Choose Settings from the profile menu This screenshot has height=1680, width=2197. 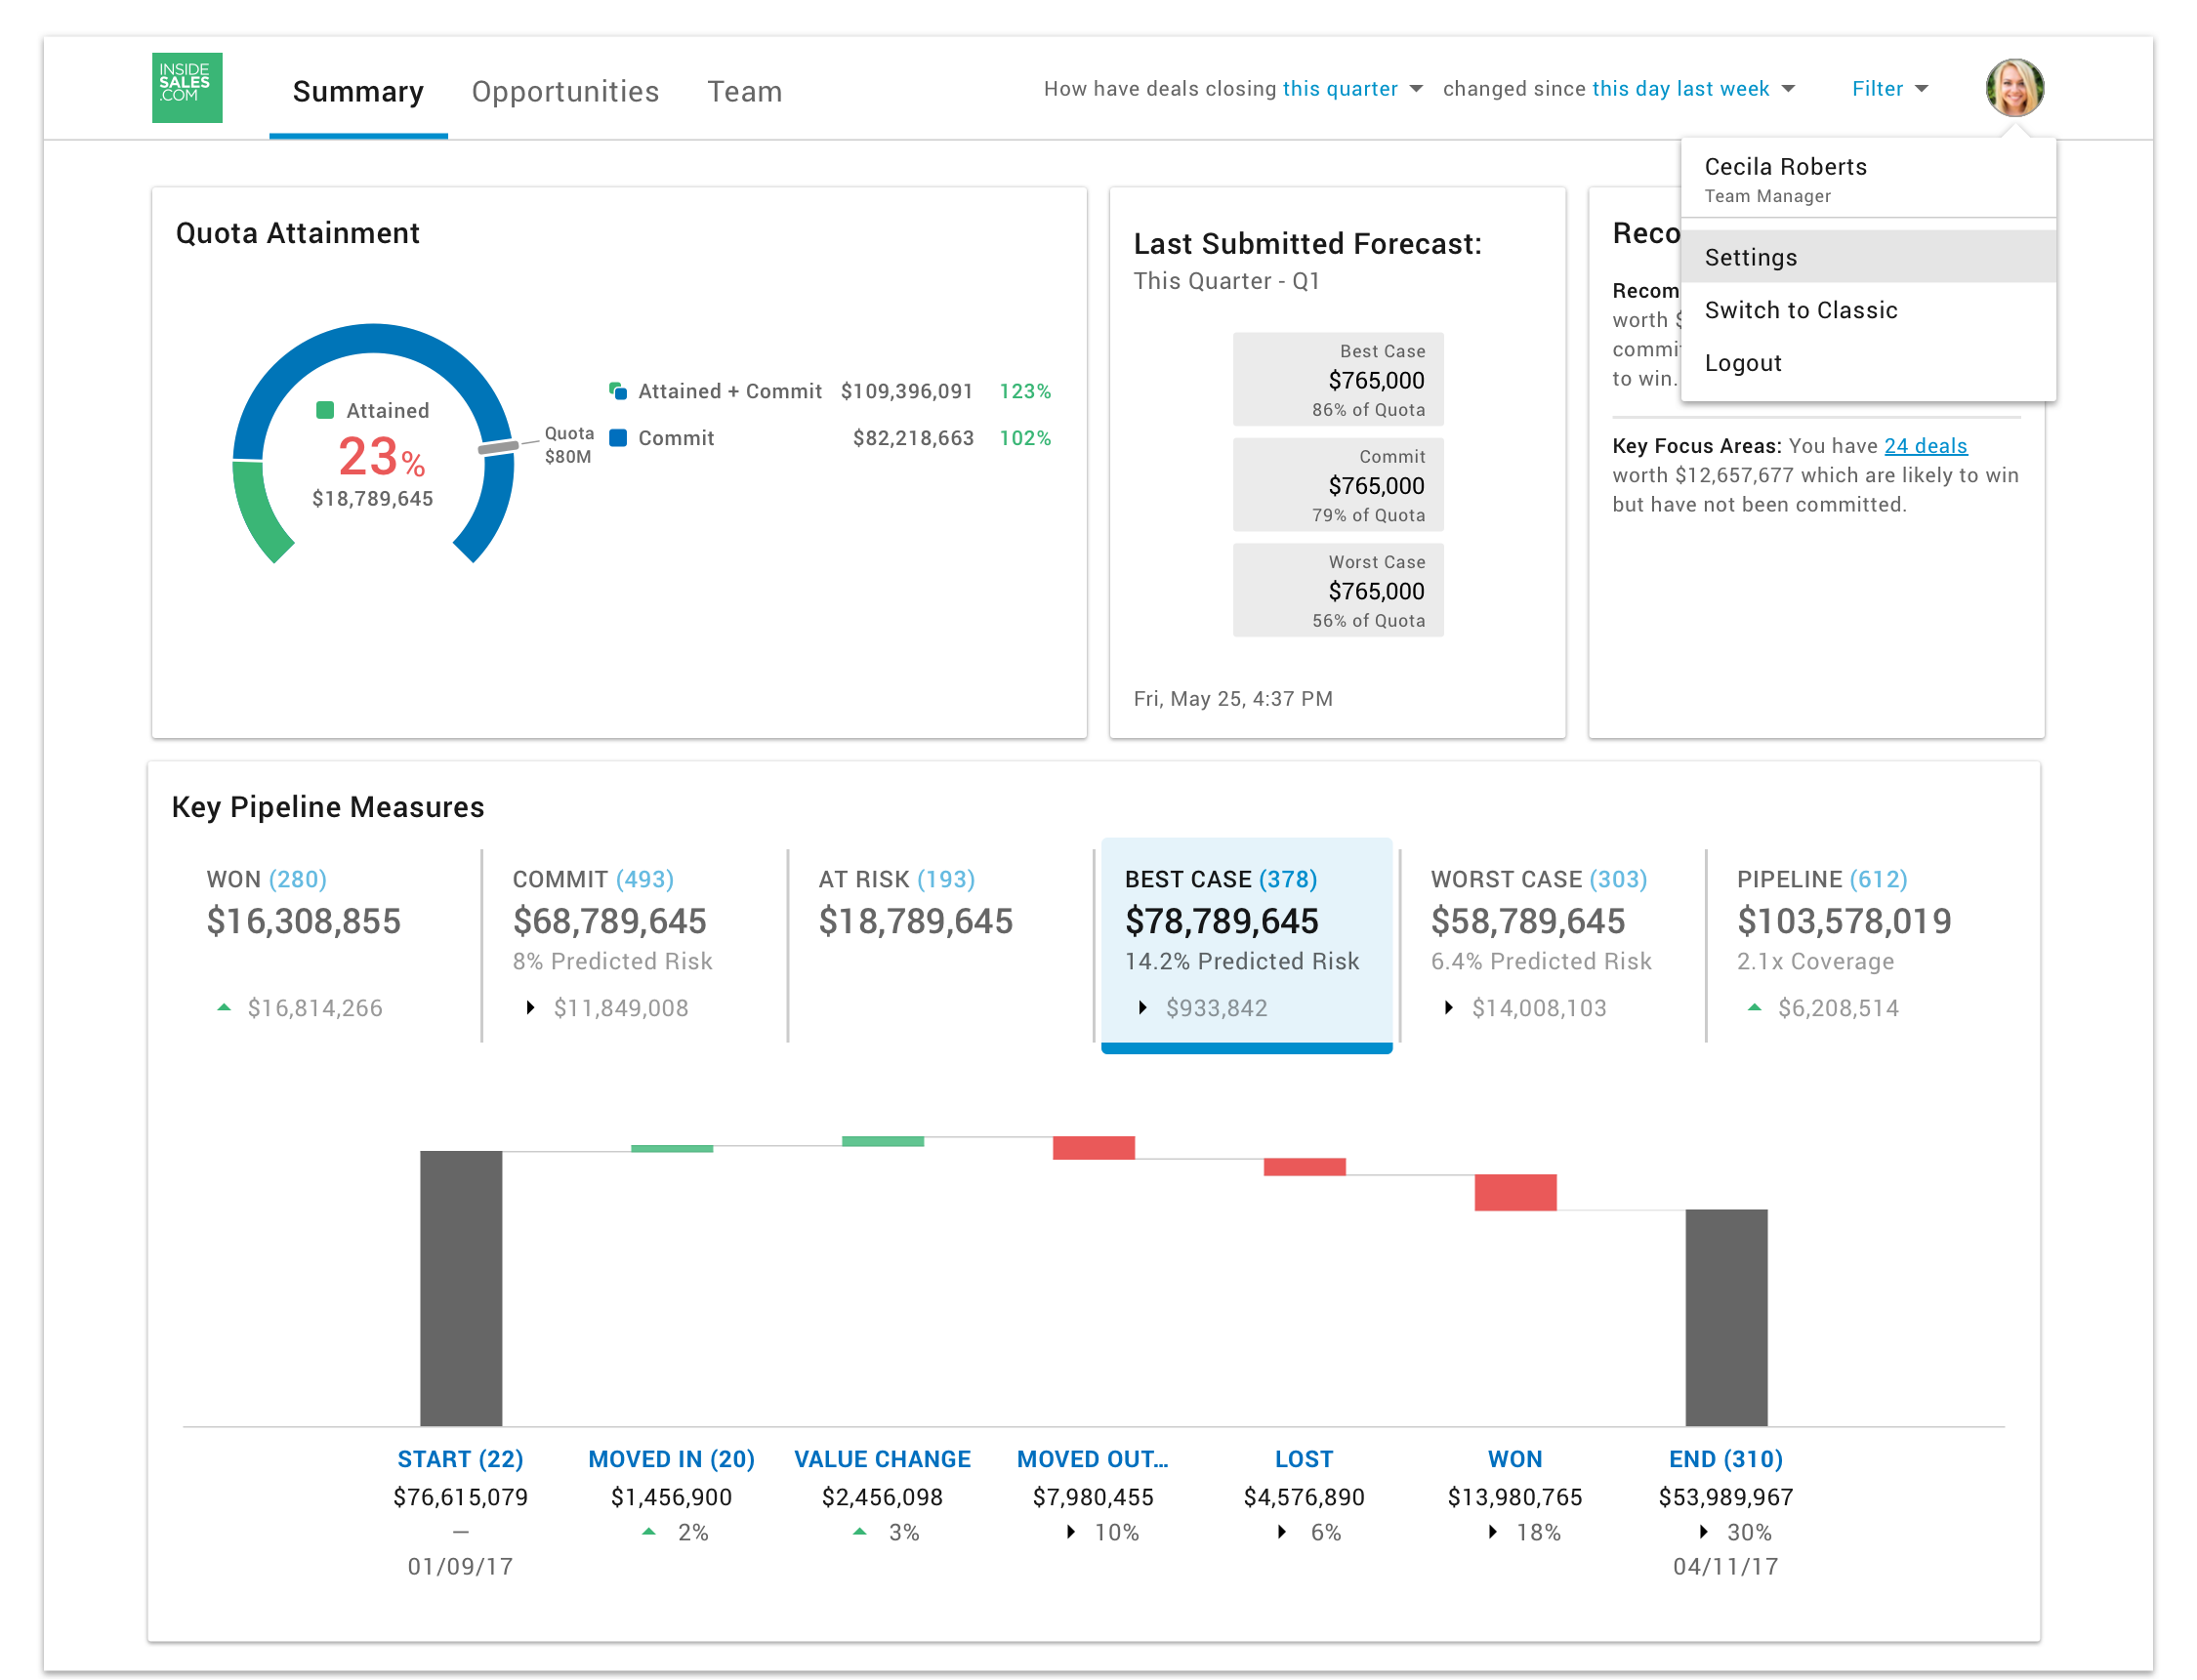(x=1751, y=258)
